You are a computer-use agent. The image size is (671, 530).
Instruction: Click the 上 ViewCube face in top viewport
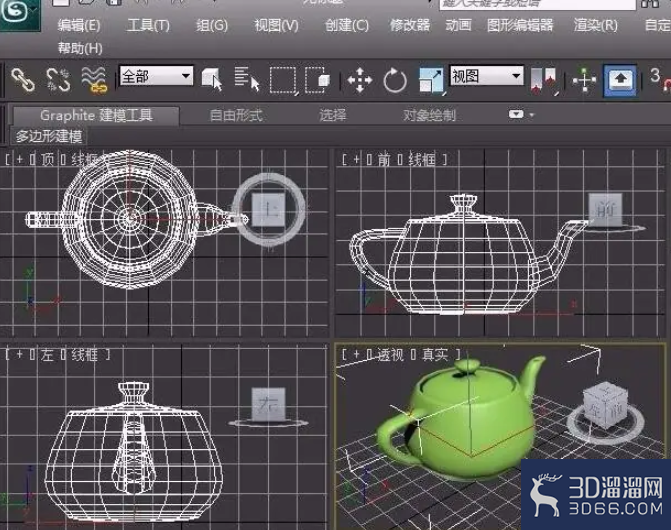(x=268, y=209)
